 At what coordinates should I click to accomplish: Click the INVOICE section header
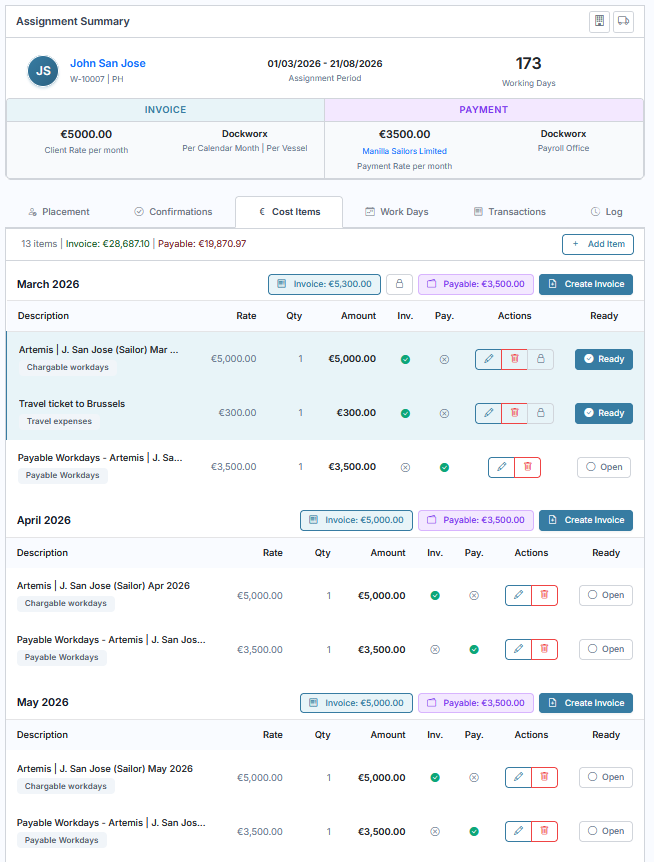(165, 110)
